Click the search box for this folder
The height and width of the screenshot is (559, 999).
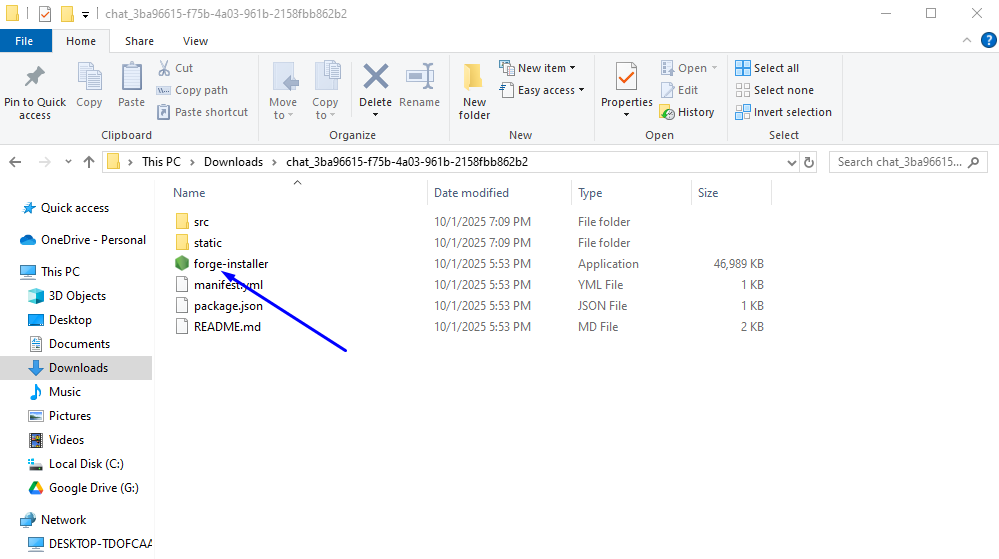pos(900,162)
